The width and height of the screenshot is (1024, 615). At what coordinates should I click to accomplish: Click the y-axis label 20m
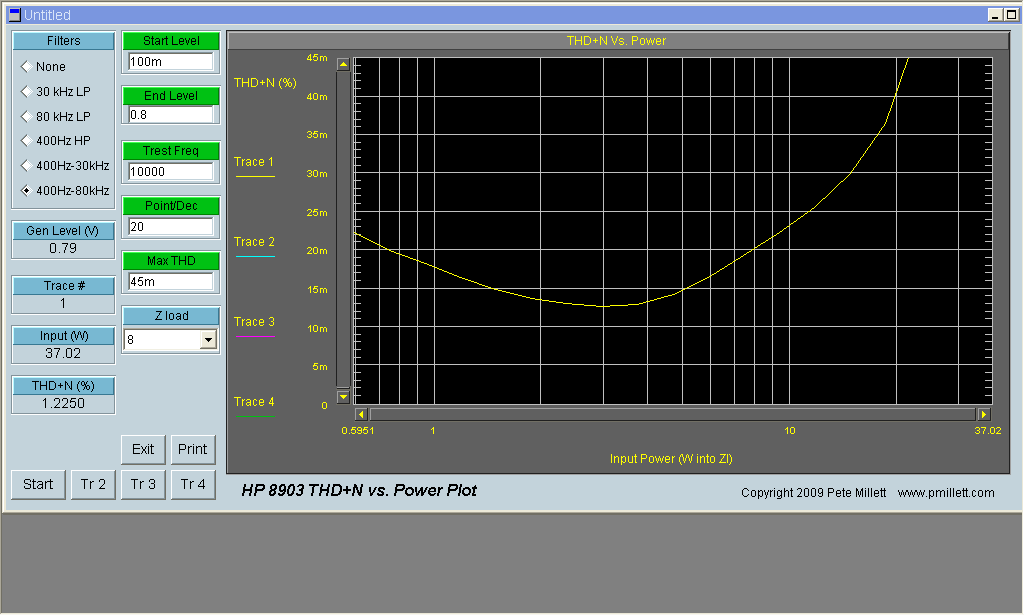(317, 251)
